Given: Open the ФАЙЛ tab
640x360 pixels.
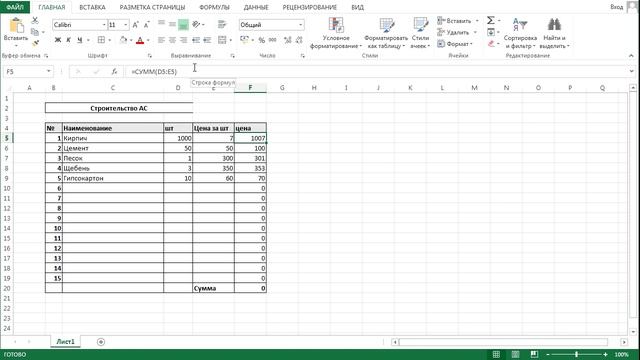Looking at the screenshot, I should coord(15,7).
